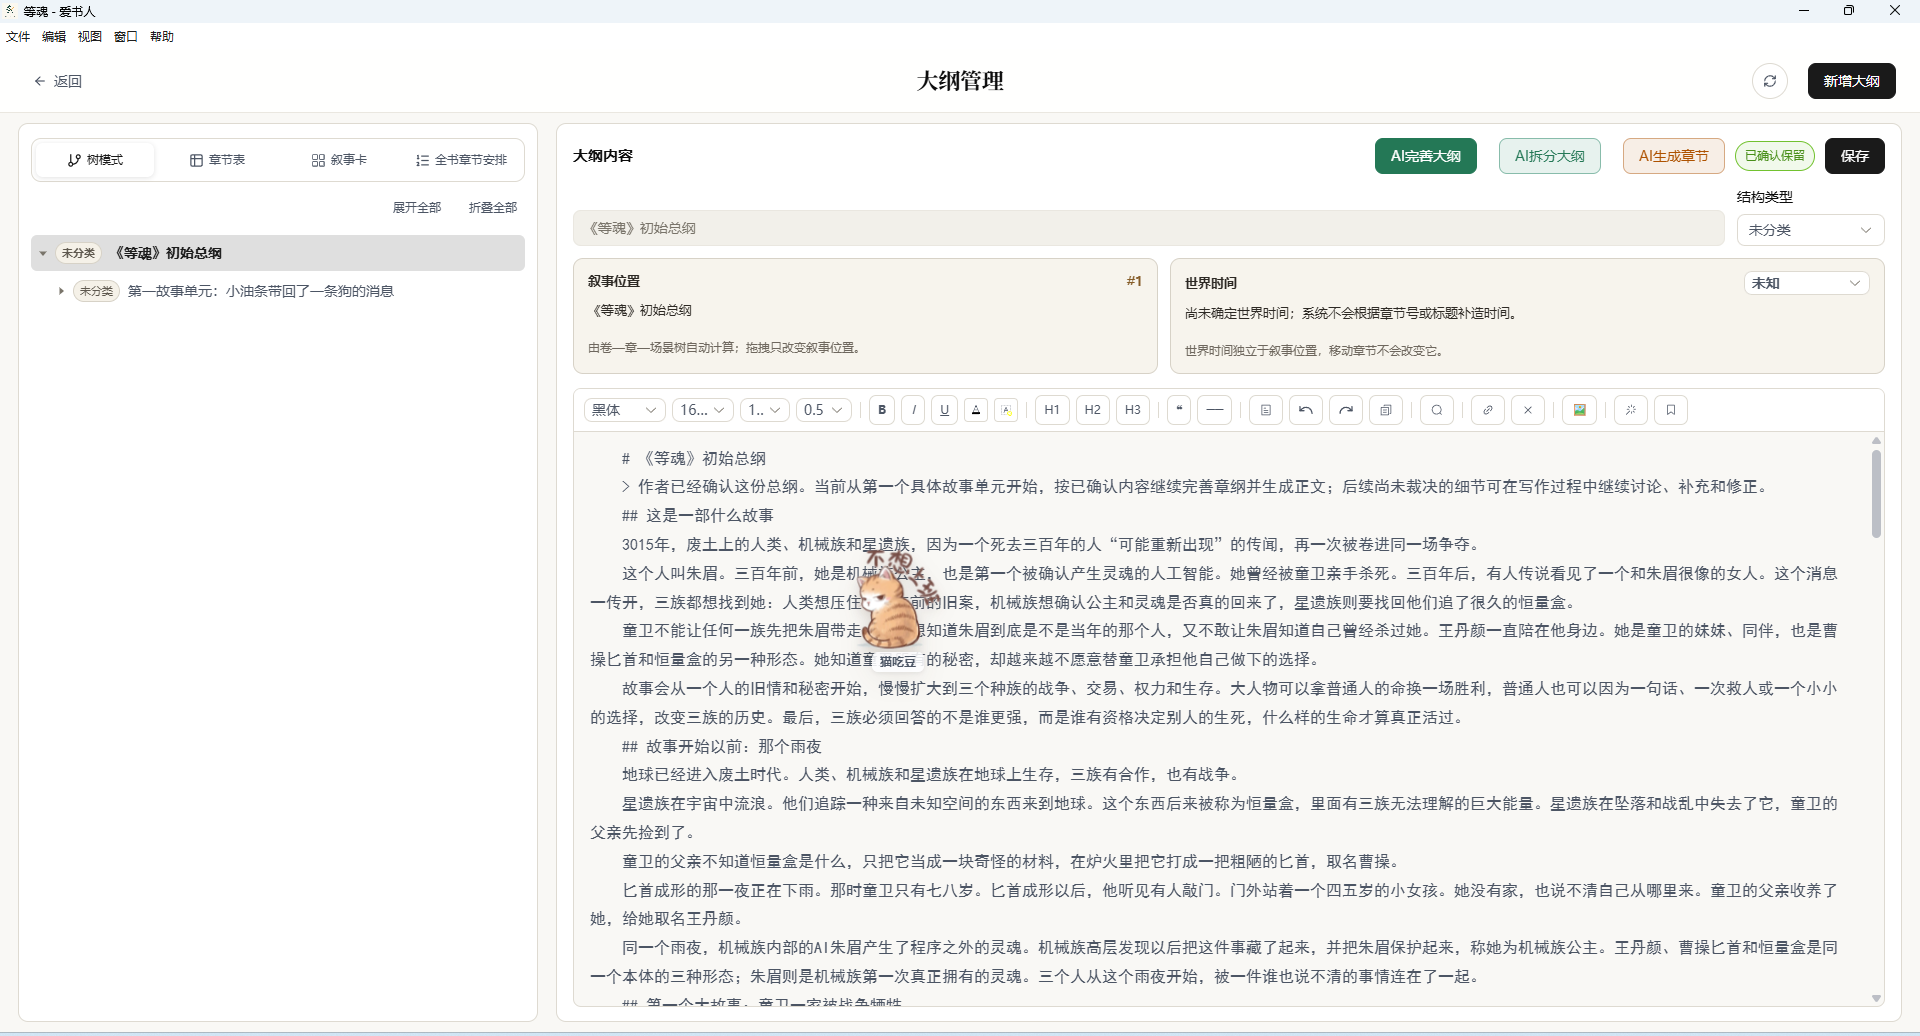Switch to the 章节表 tab

click(217, 160)
